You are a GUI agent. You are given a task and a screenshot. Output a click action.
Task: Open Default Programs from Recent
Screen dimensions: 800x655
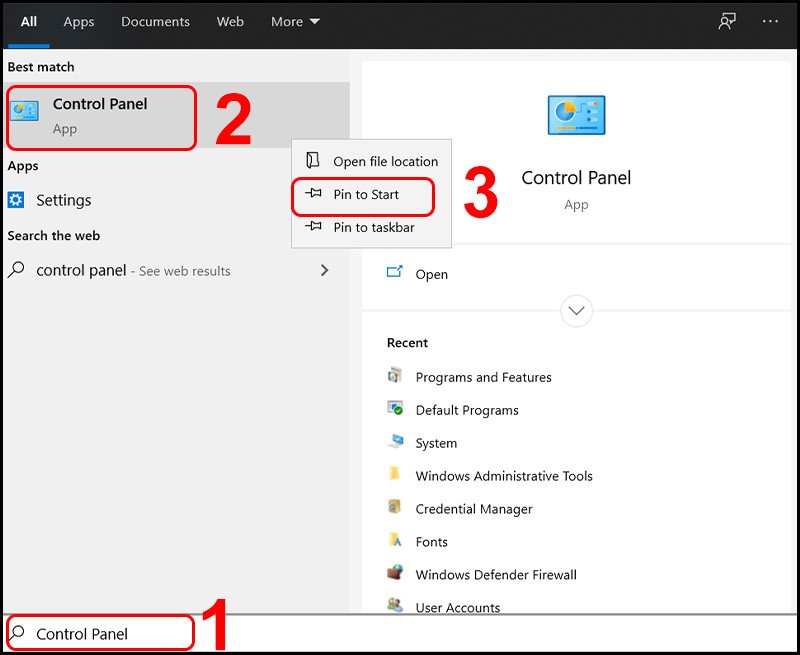(466, 410)
